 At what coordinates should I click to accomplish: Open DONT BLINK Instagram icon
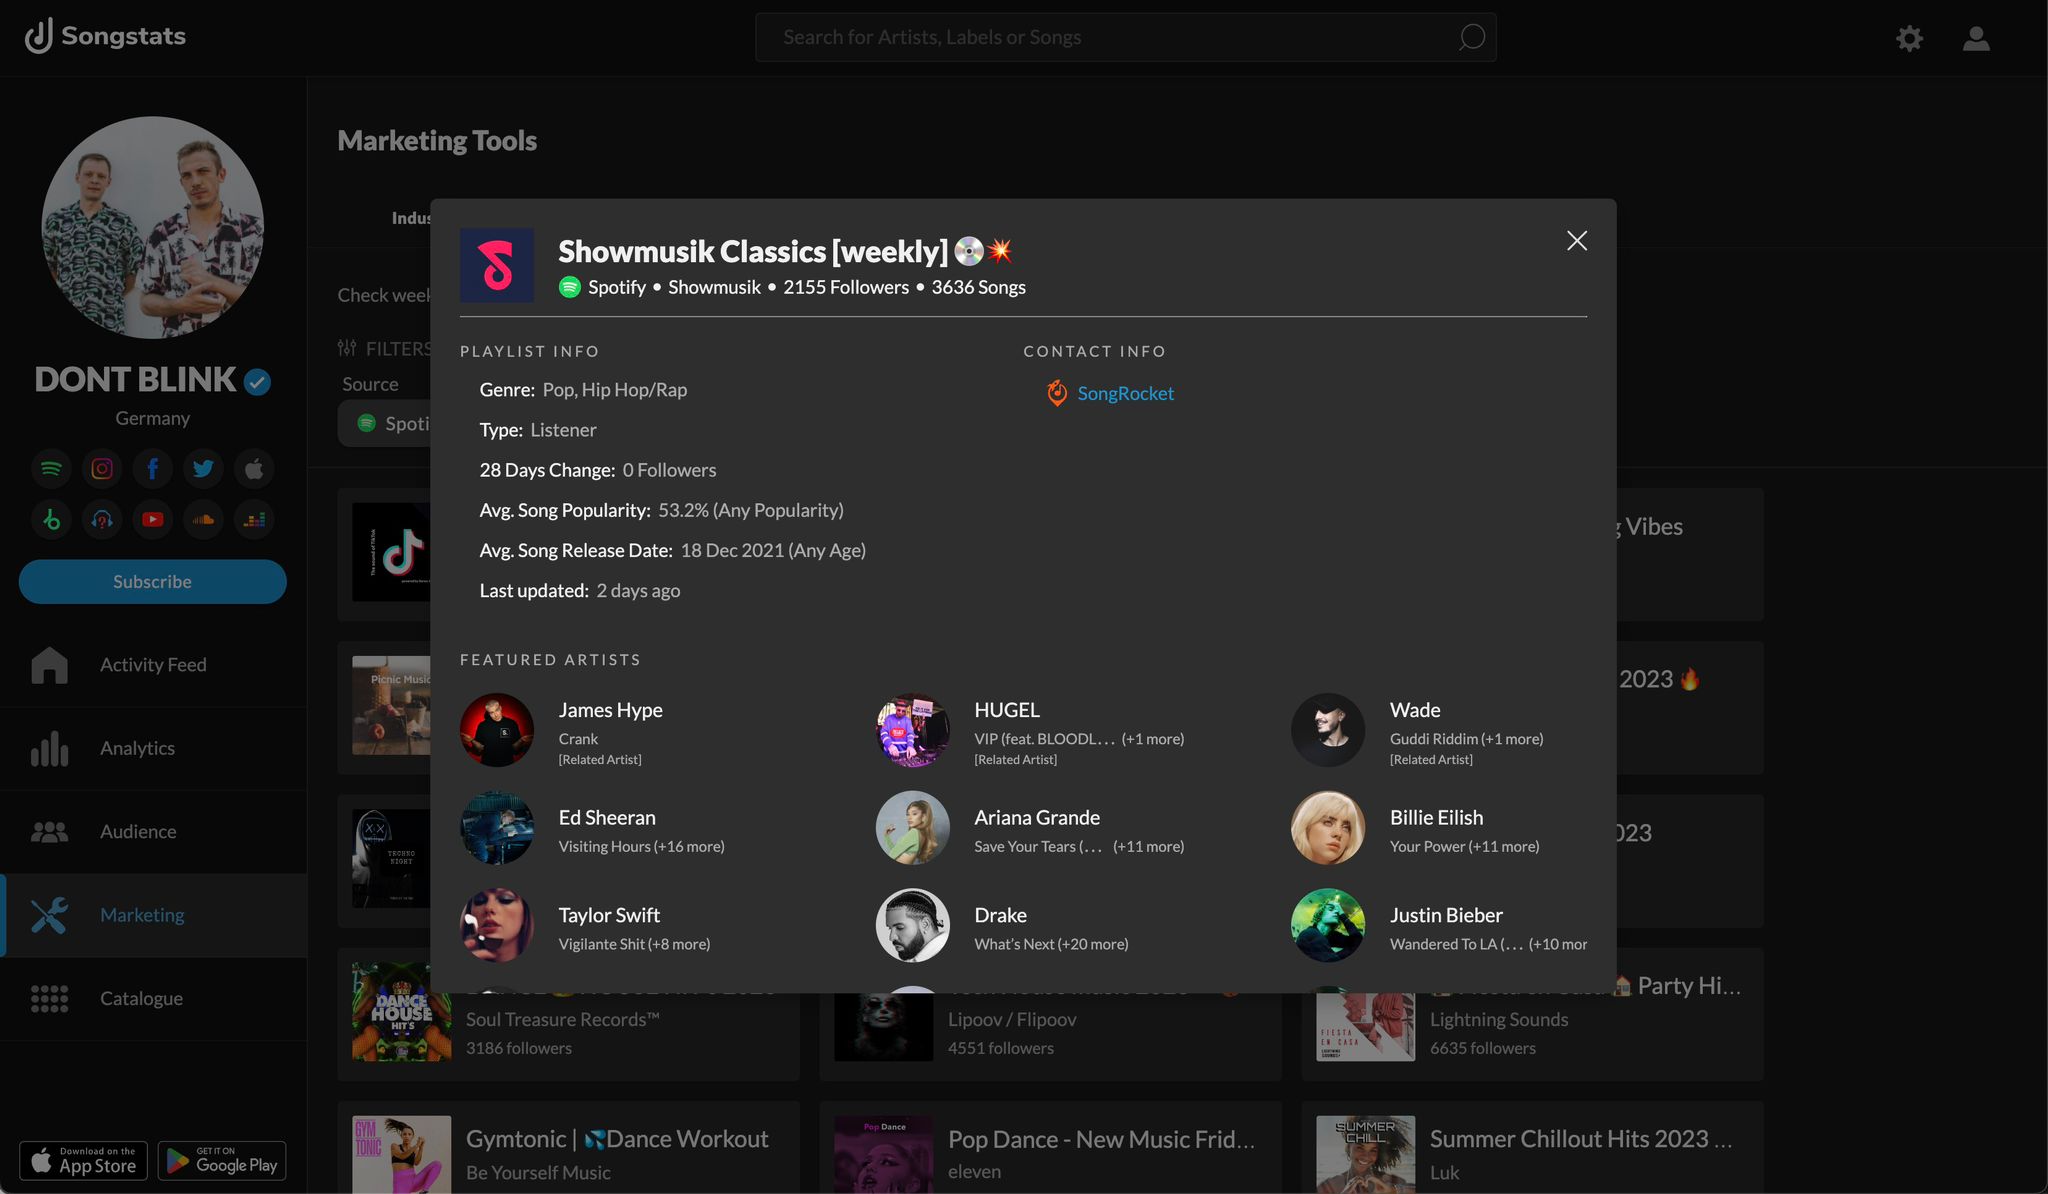click(102, 468)
